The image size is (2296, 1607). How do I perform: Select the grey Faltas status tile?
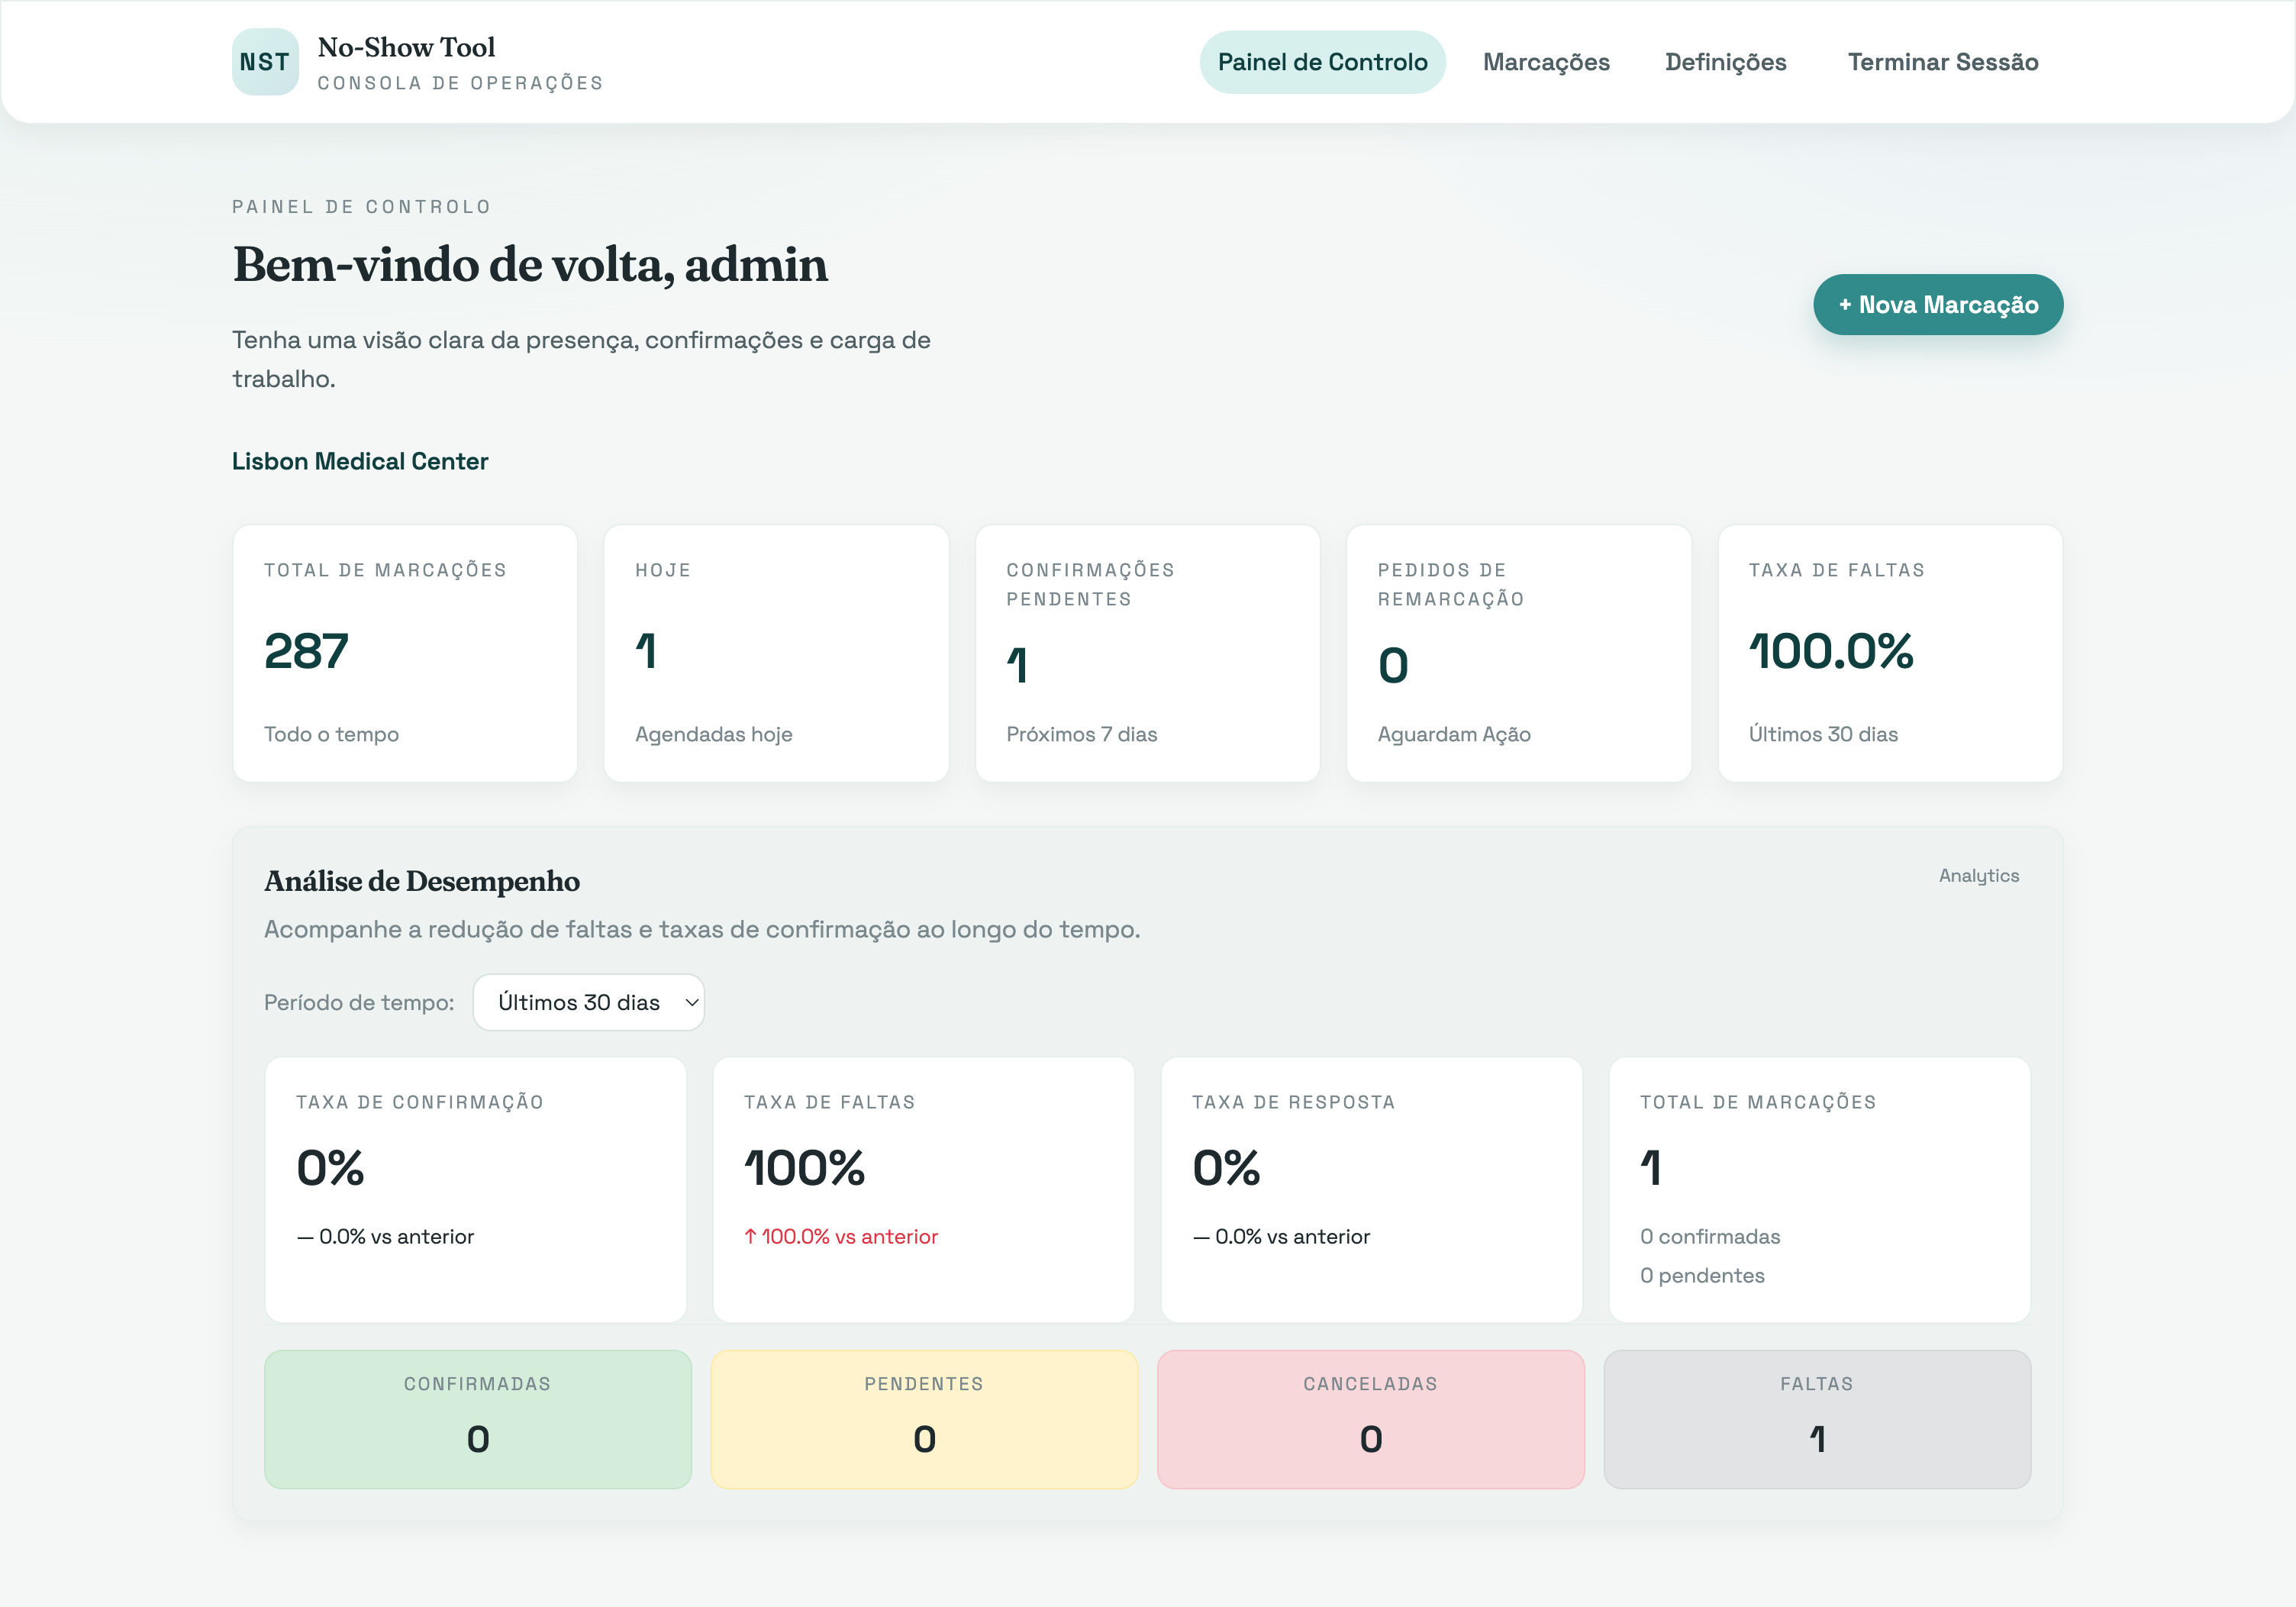click(x=1817, y=1419)
